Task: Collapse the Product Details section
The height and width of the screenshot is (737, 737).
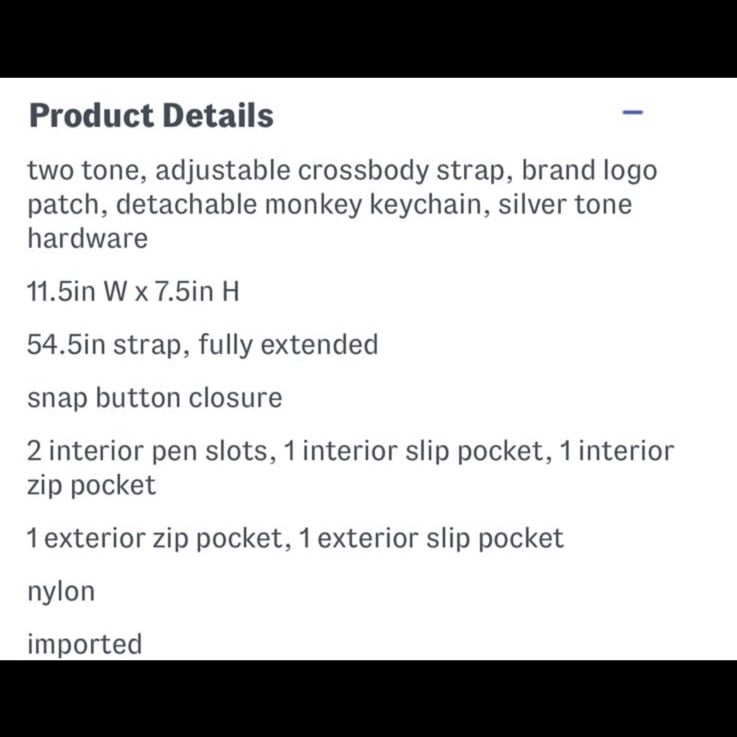Action: click(x=632, y=112)
